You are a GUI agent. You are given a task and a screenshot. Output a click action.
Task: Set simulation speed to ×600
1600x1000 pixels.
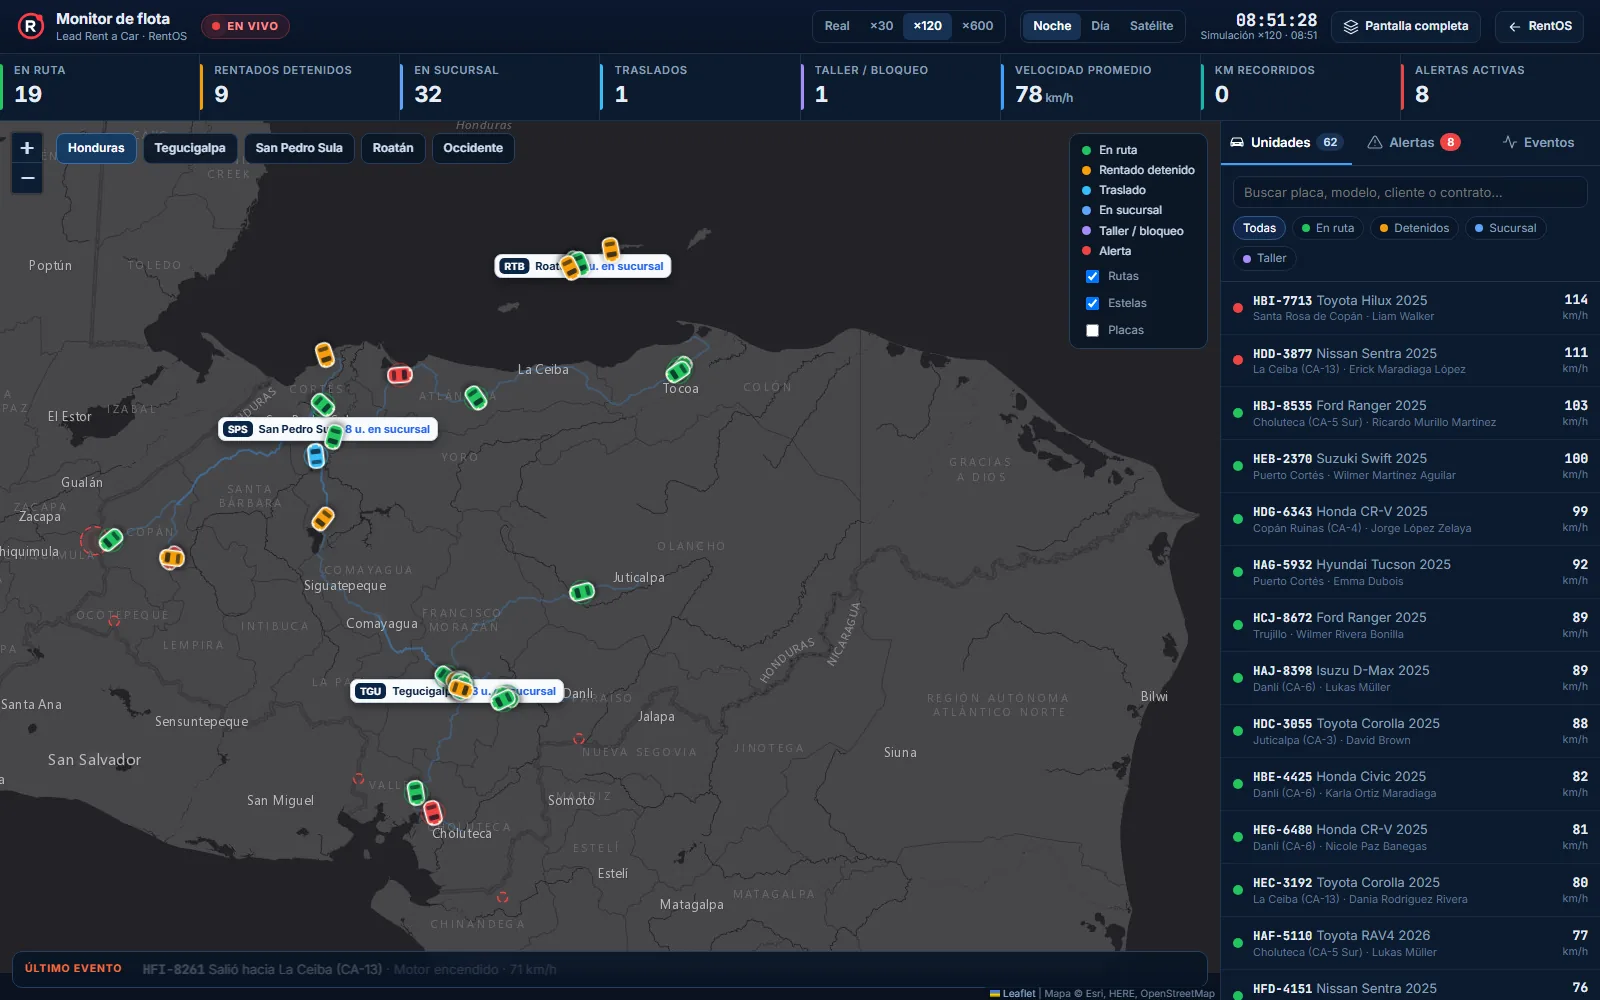click(x=977, y=26)
